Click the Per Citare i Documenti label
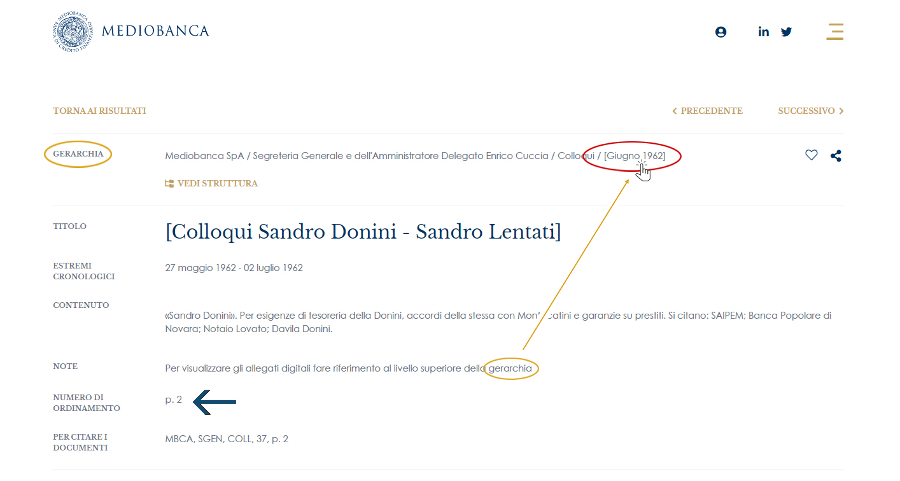The height and width of the screenshot is (481, 900). [x=80, y=443]
